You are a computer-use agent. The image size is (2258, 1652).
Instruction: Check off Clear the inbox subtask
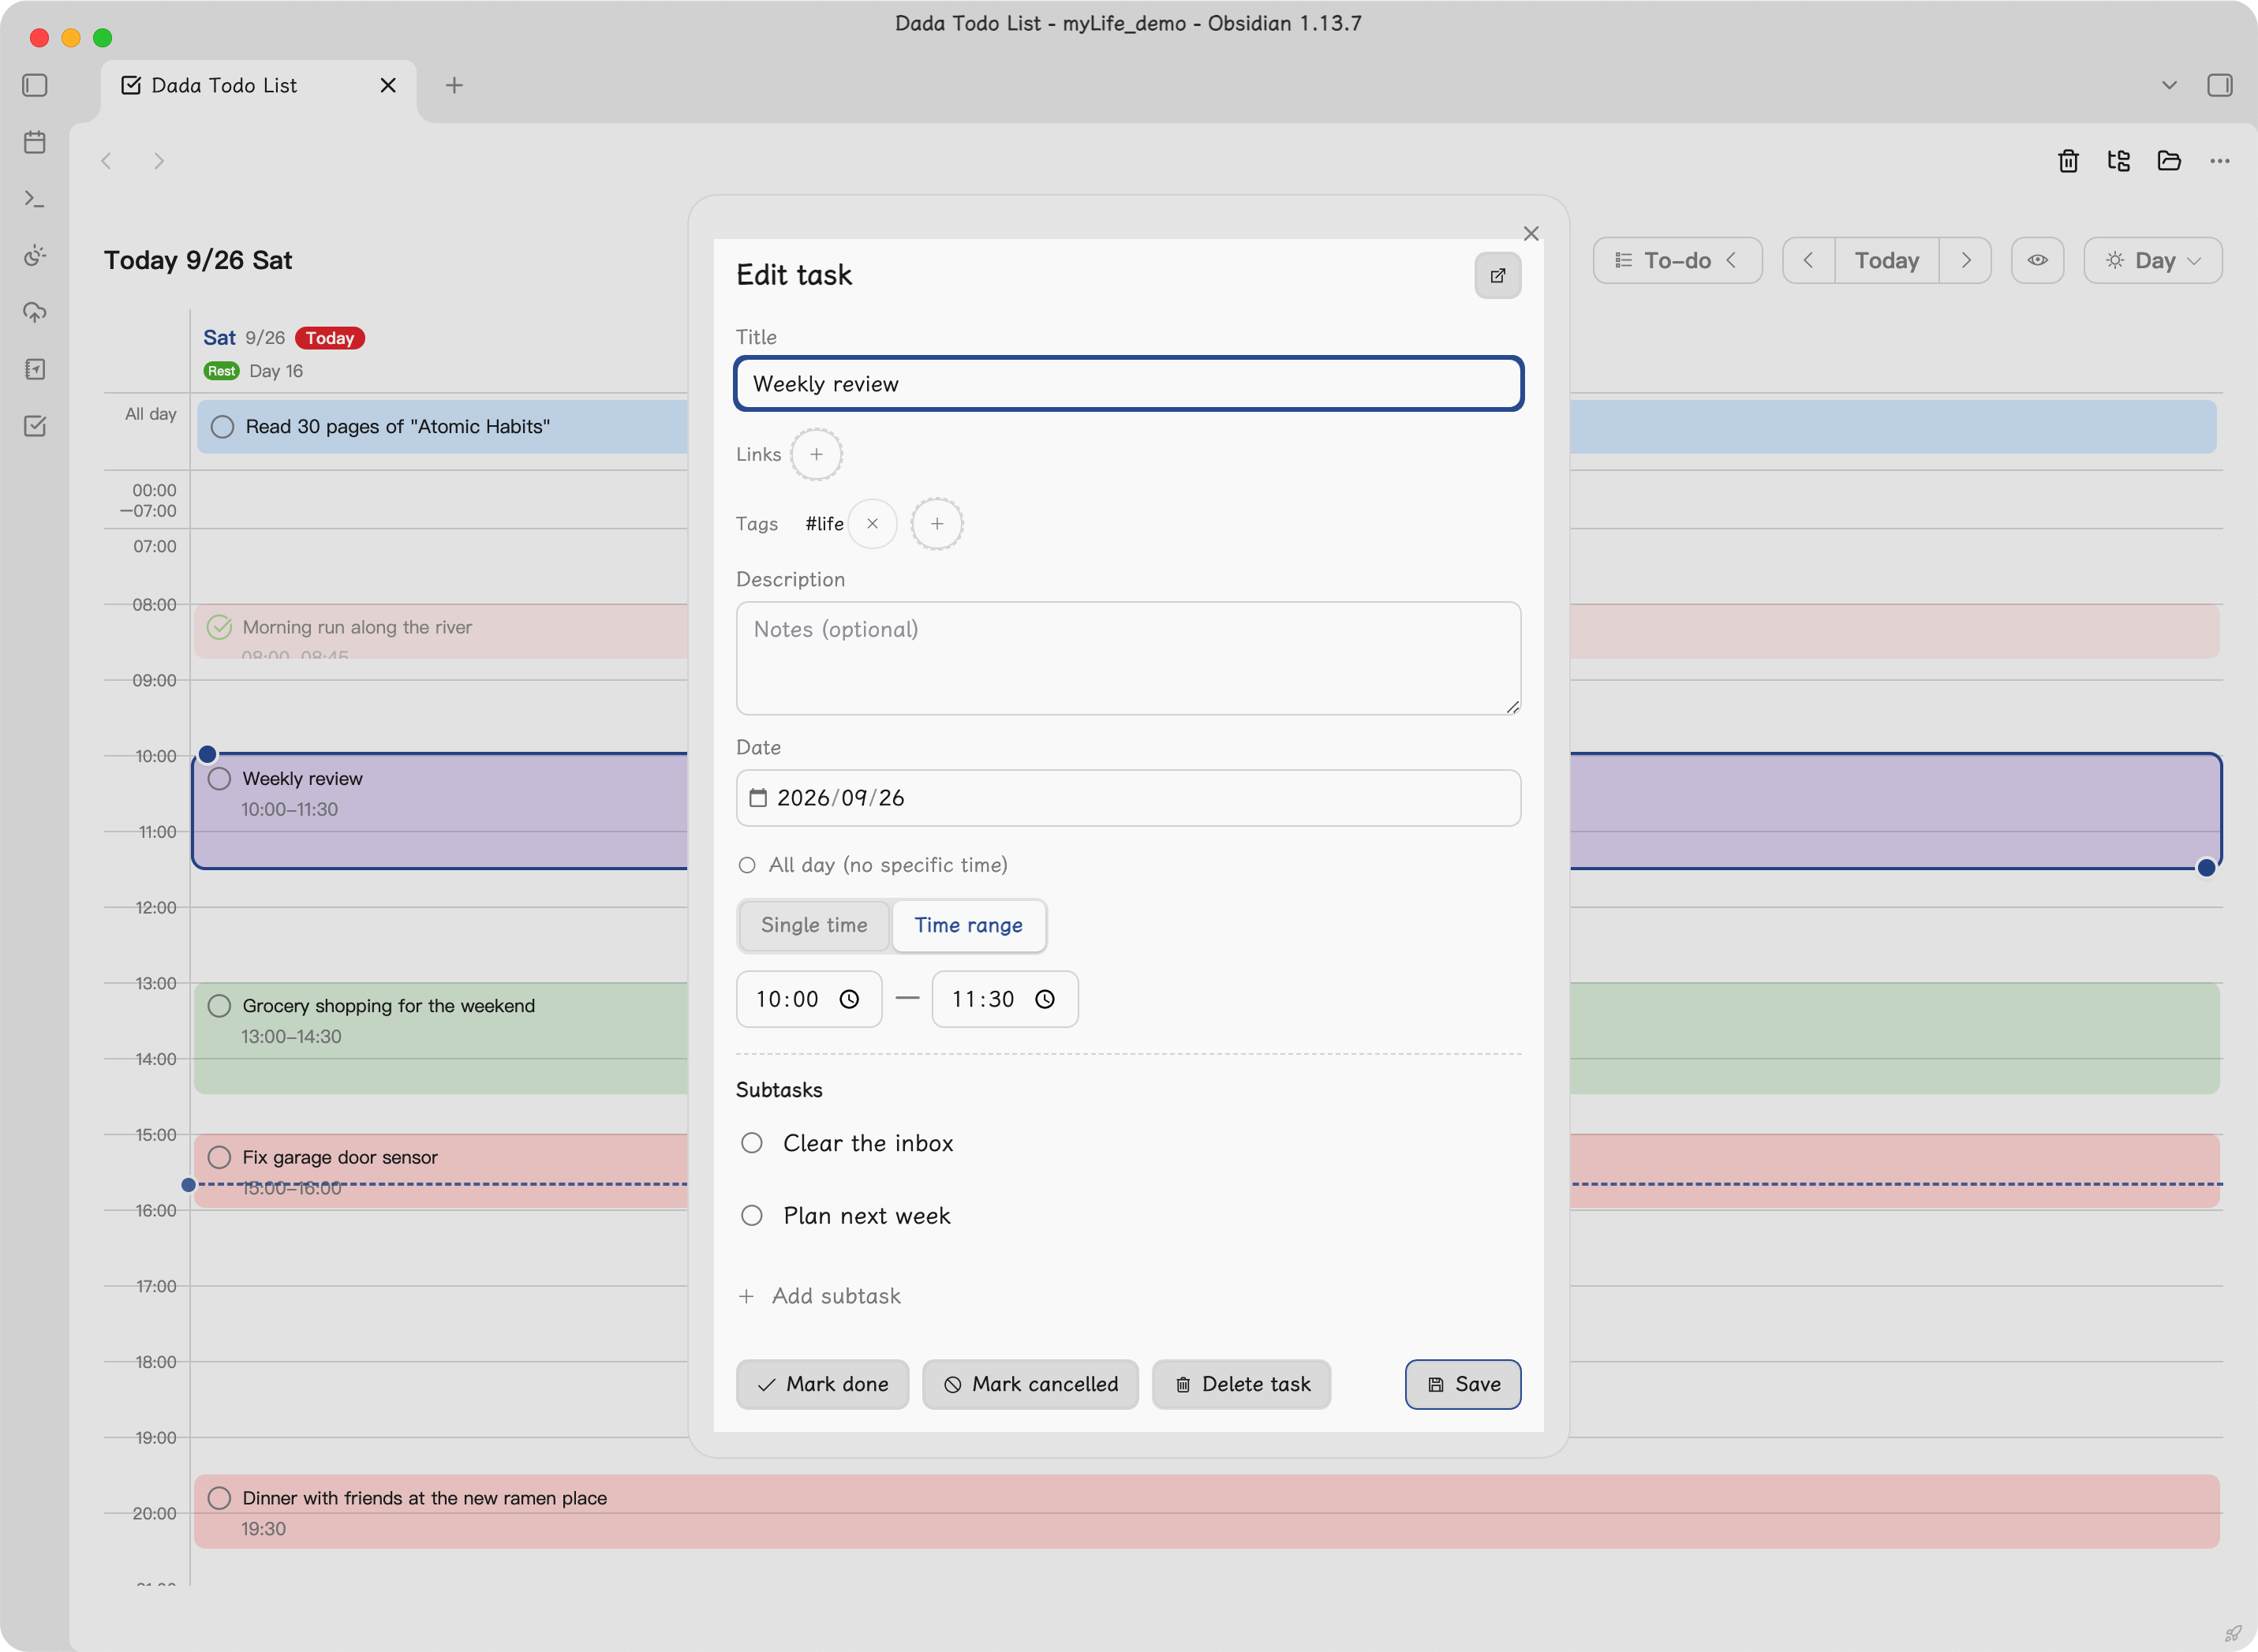(752, 1143)
